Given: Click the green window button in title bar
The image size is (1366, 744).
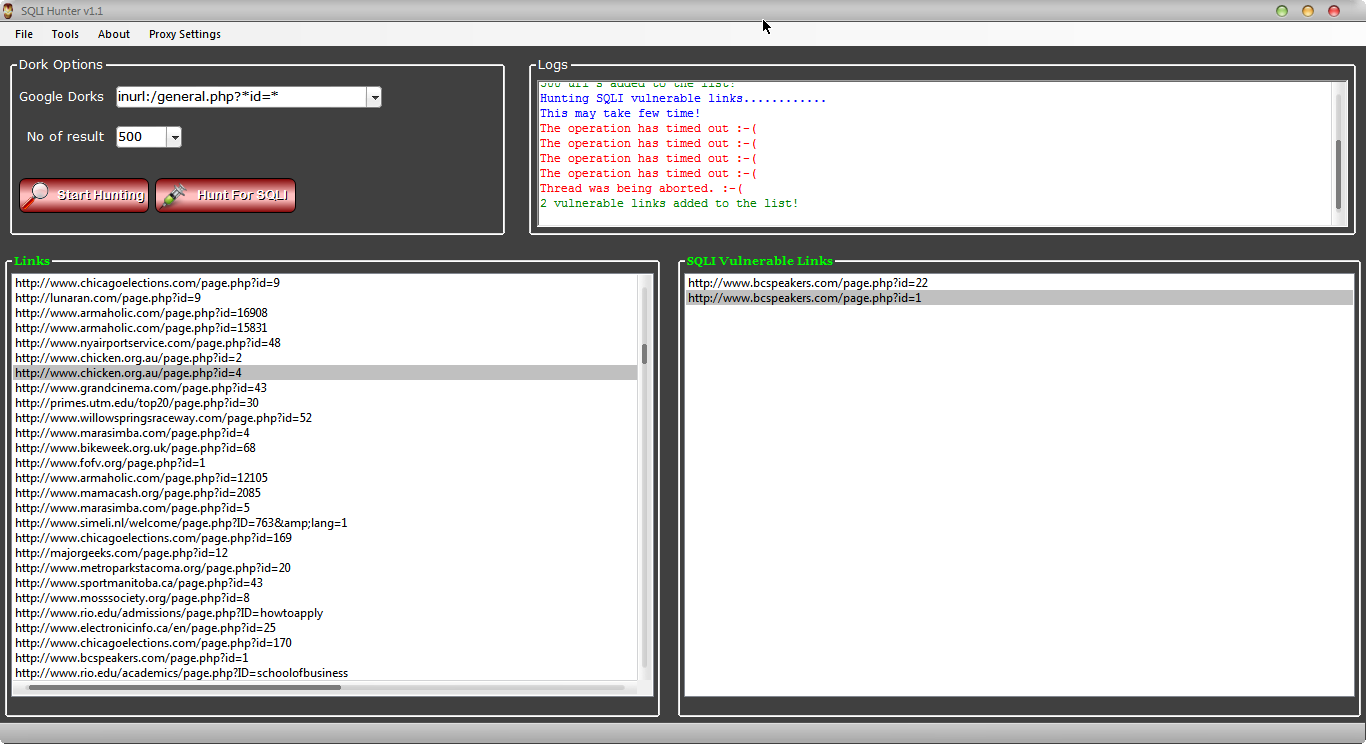Looking at the screenshot, I should (x=1282, y=11).
